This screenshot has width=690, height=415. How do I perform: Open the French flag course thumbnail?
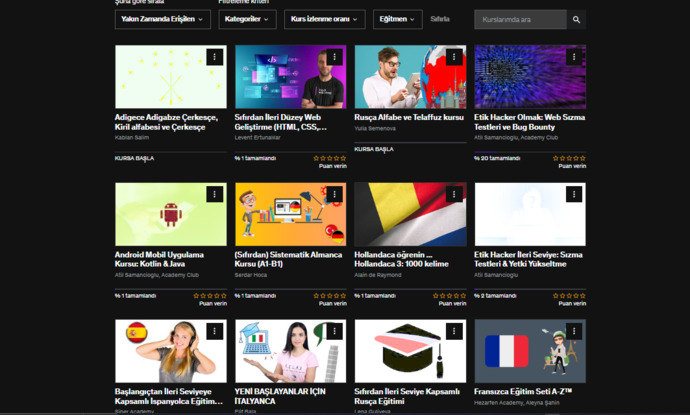coord(530,351)
